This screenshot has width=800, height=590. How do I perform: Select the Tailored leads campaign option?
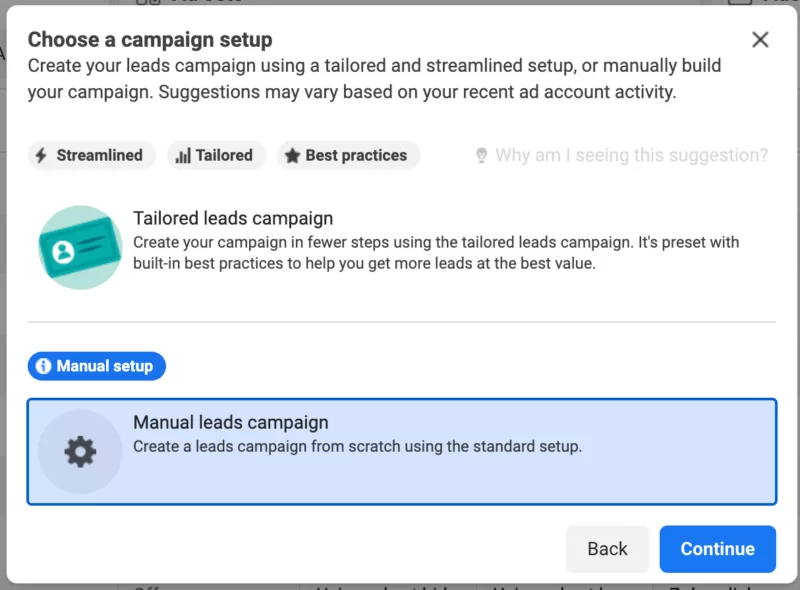pos(400,243)
